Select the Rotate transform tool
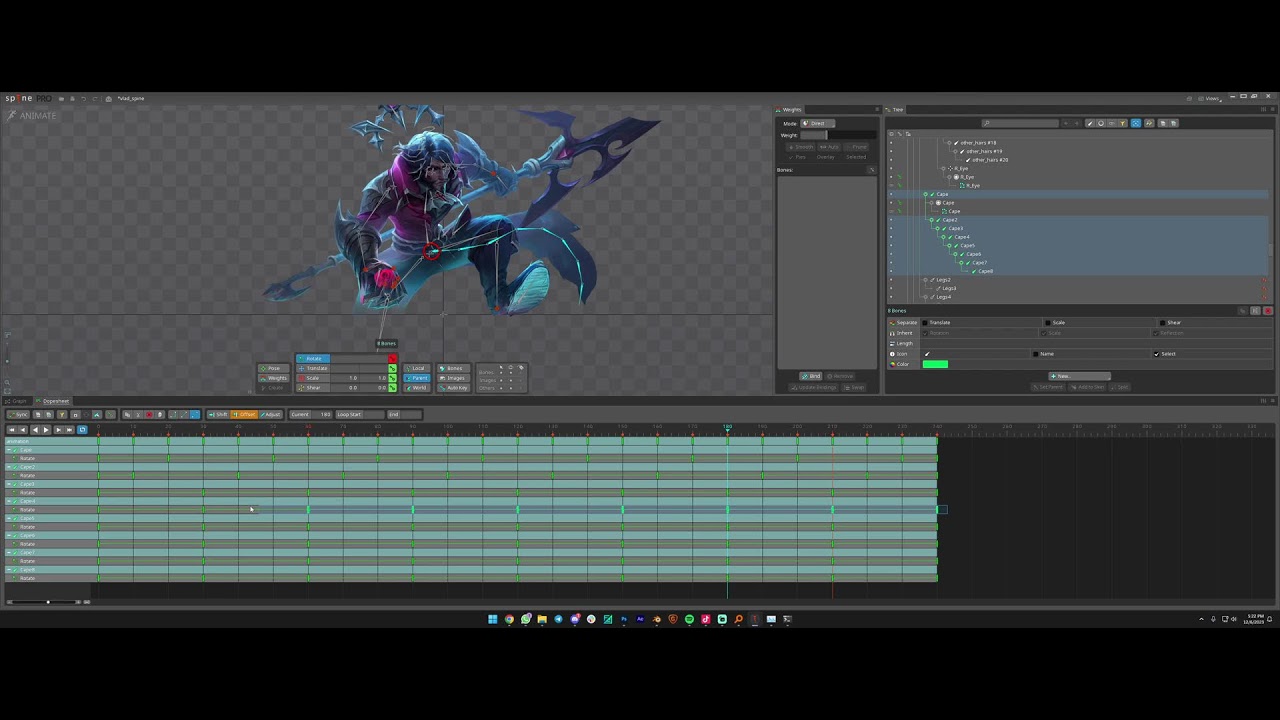 [313, 359]
